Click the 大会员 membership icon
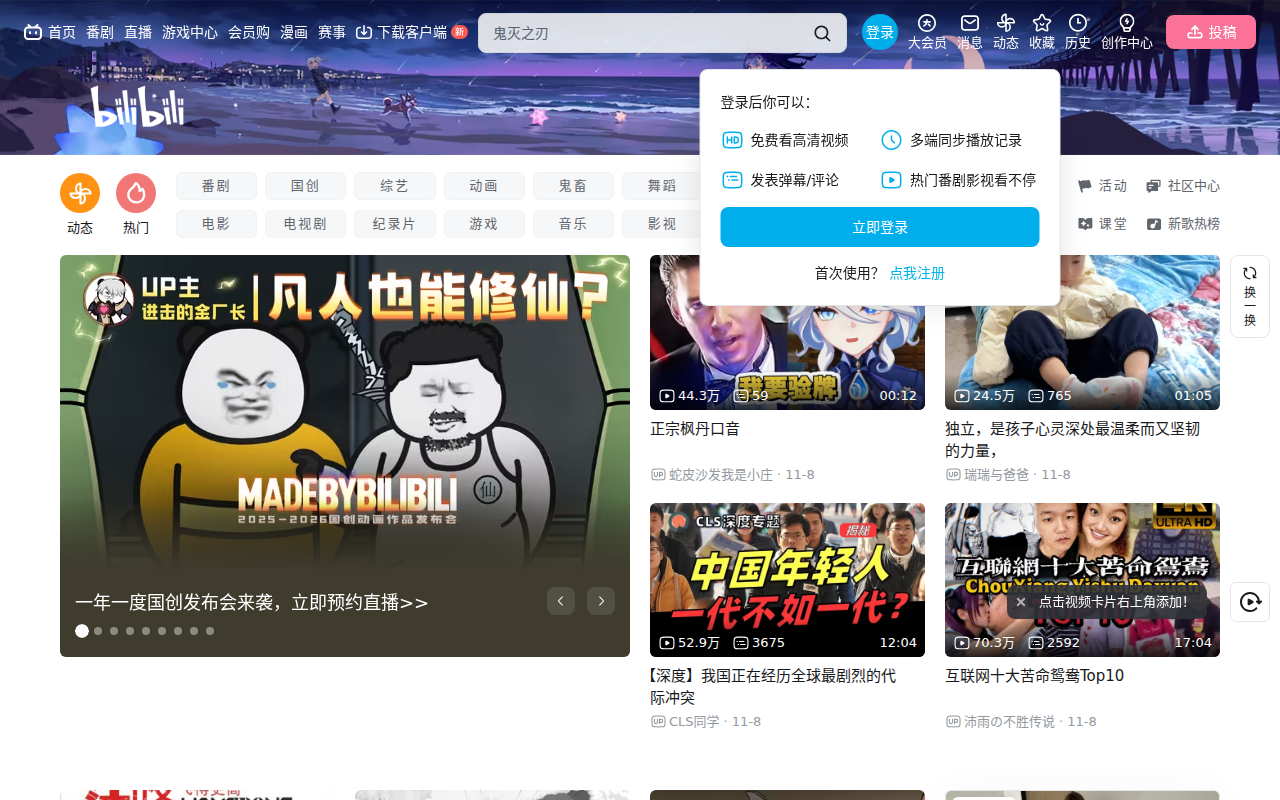 (x=926, y=31)
